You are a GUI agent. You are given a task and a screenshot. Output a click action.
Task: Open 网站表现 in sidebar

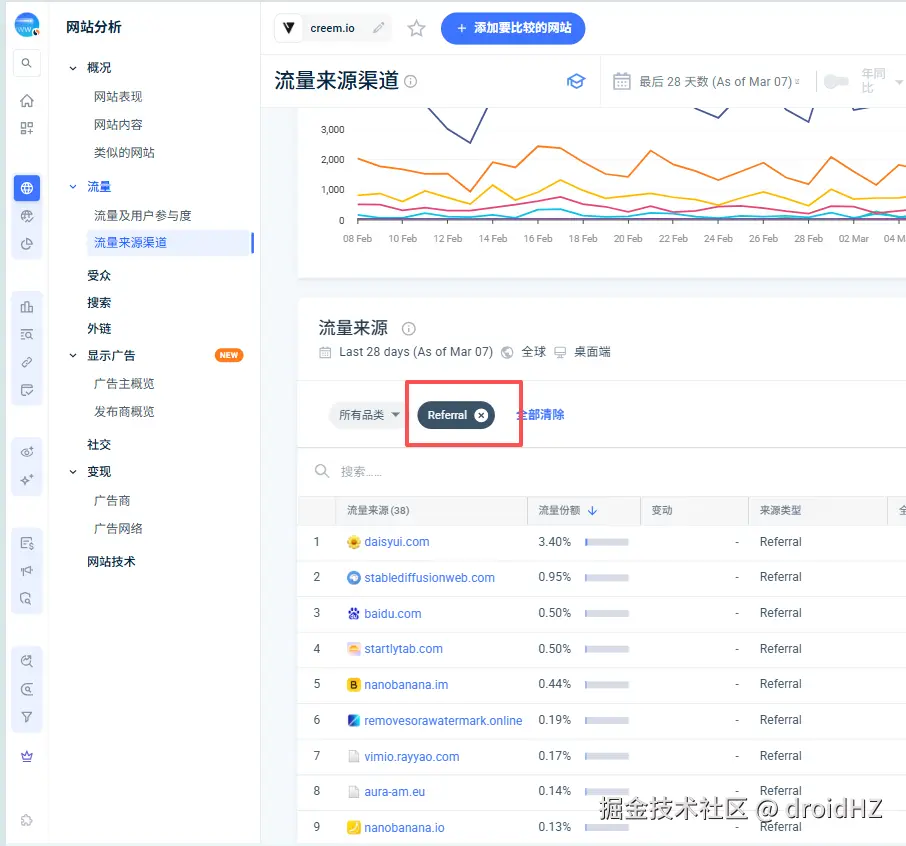click(x=118, y=97)
